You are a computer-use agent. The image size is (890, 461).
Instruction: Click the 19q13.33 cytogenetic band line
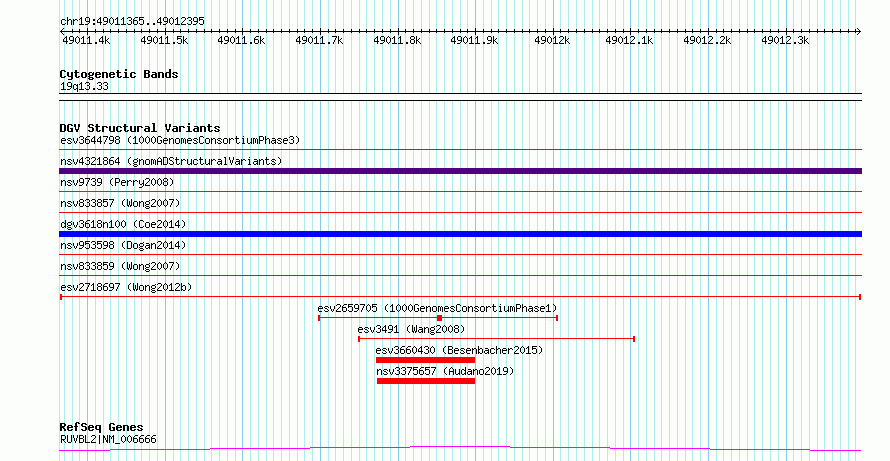click(x=460, y=97)
